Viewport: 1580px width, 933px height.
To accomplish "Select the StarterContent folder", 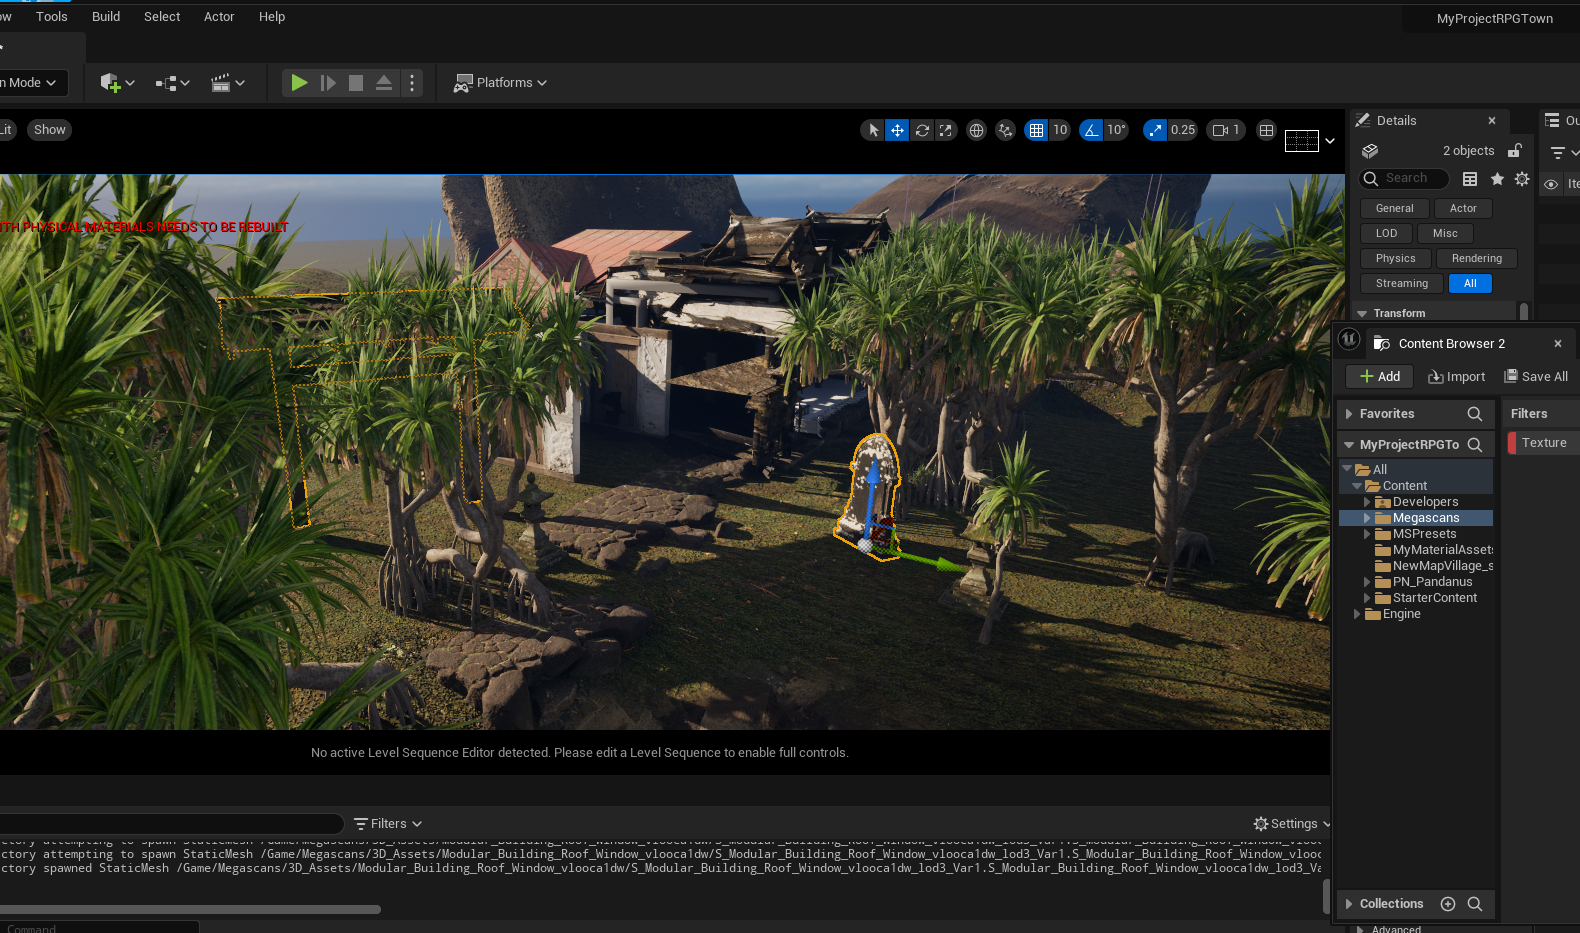I will pos(1434,598).
